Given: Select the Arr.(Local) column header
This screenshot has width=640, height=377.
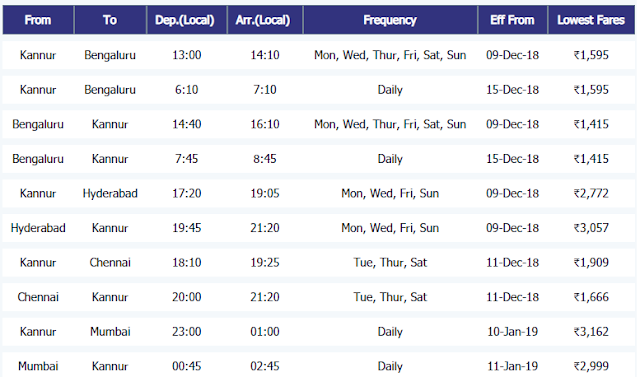Looking at the screenshot, I should point(265,20).
